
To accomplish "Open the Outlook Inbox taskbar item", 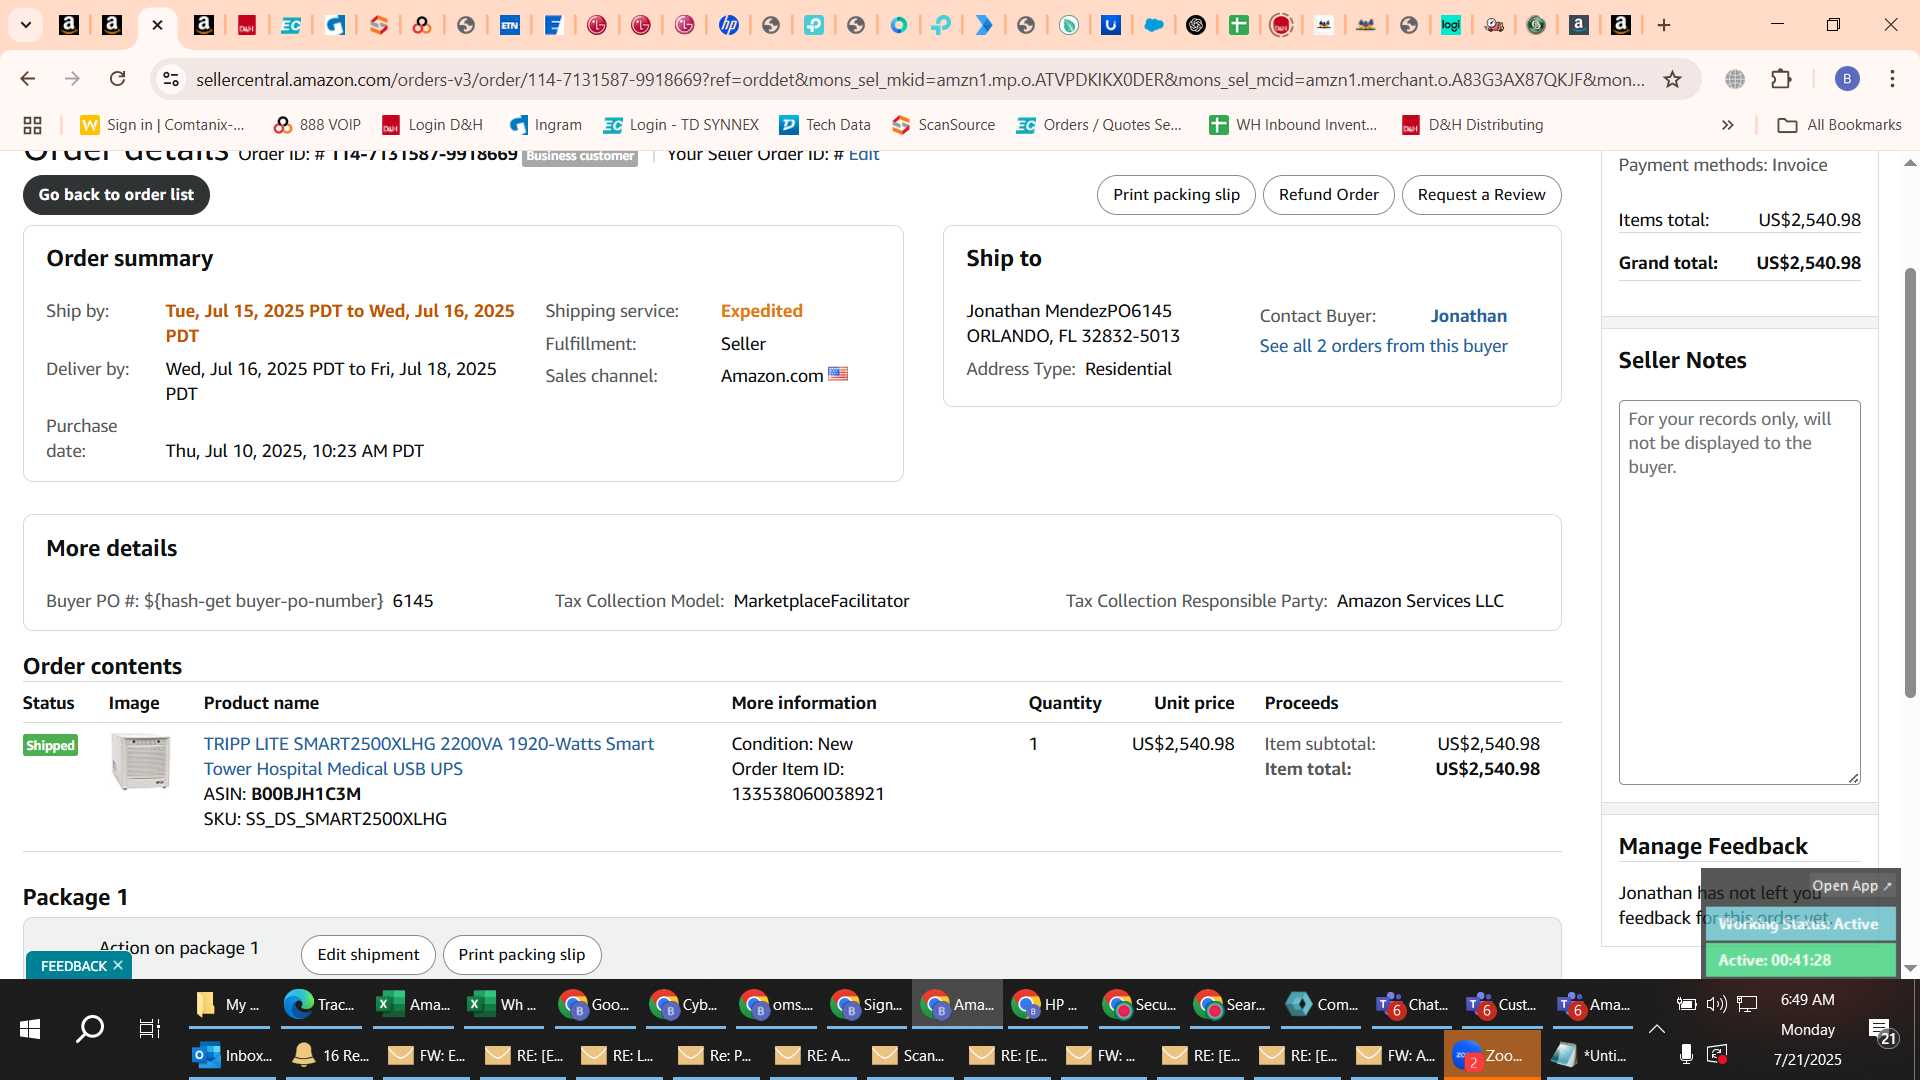I will tap(232, 1056).
